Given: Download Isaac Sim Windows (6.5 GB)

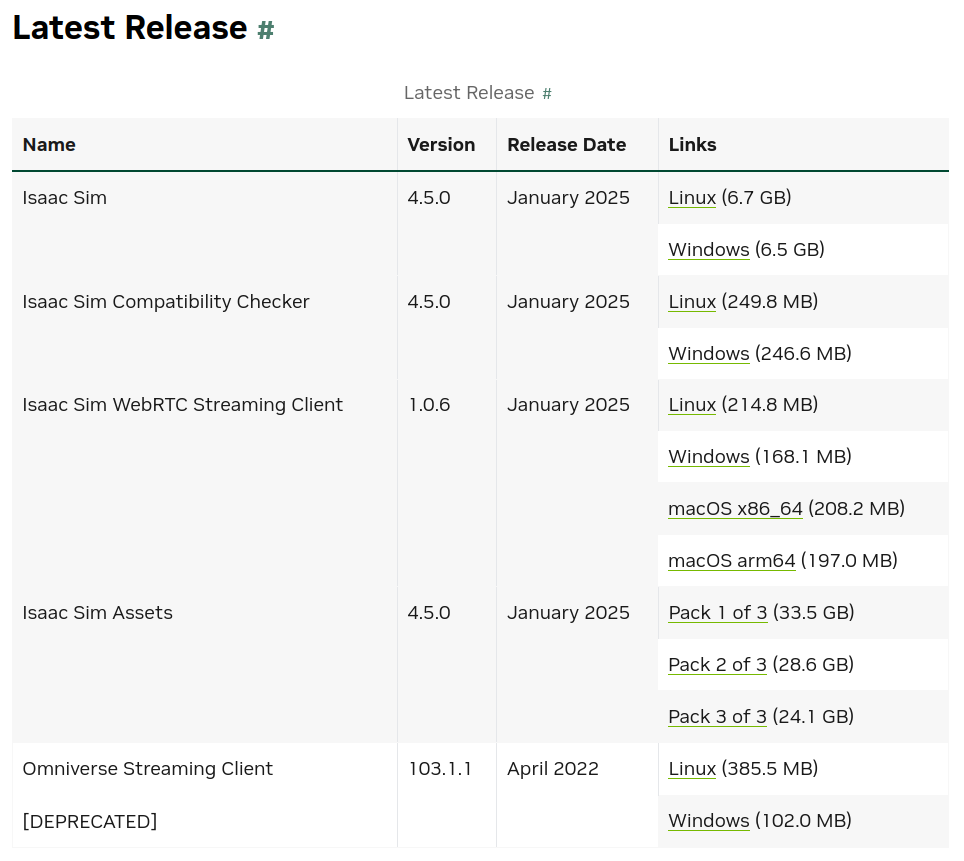Looking at the screenshot, I should [708, 250].
